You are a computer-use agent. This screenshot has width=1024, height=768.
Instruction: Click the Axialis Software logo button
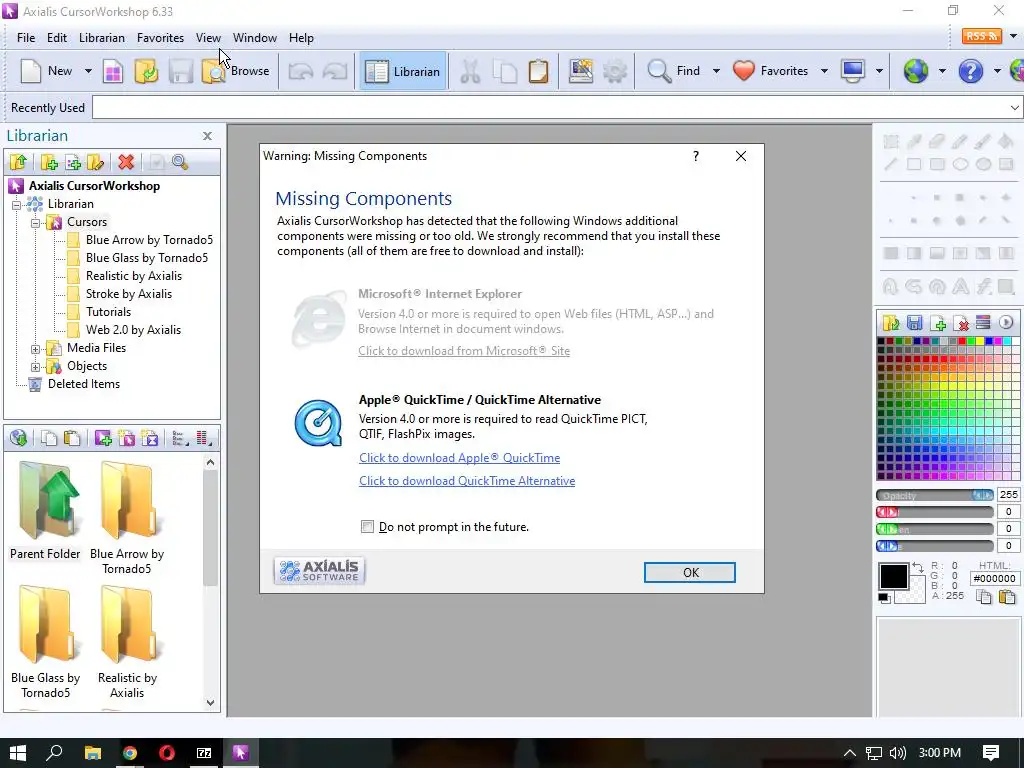coord(319,570)
